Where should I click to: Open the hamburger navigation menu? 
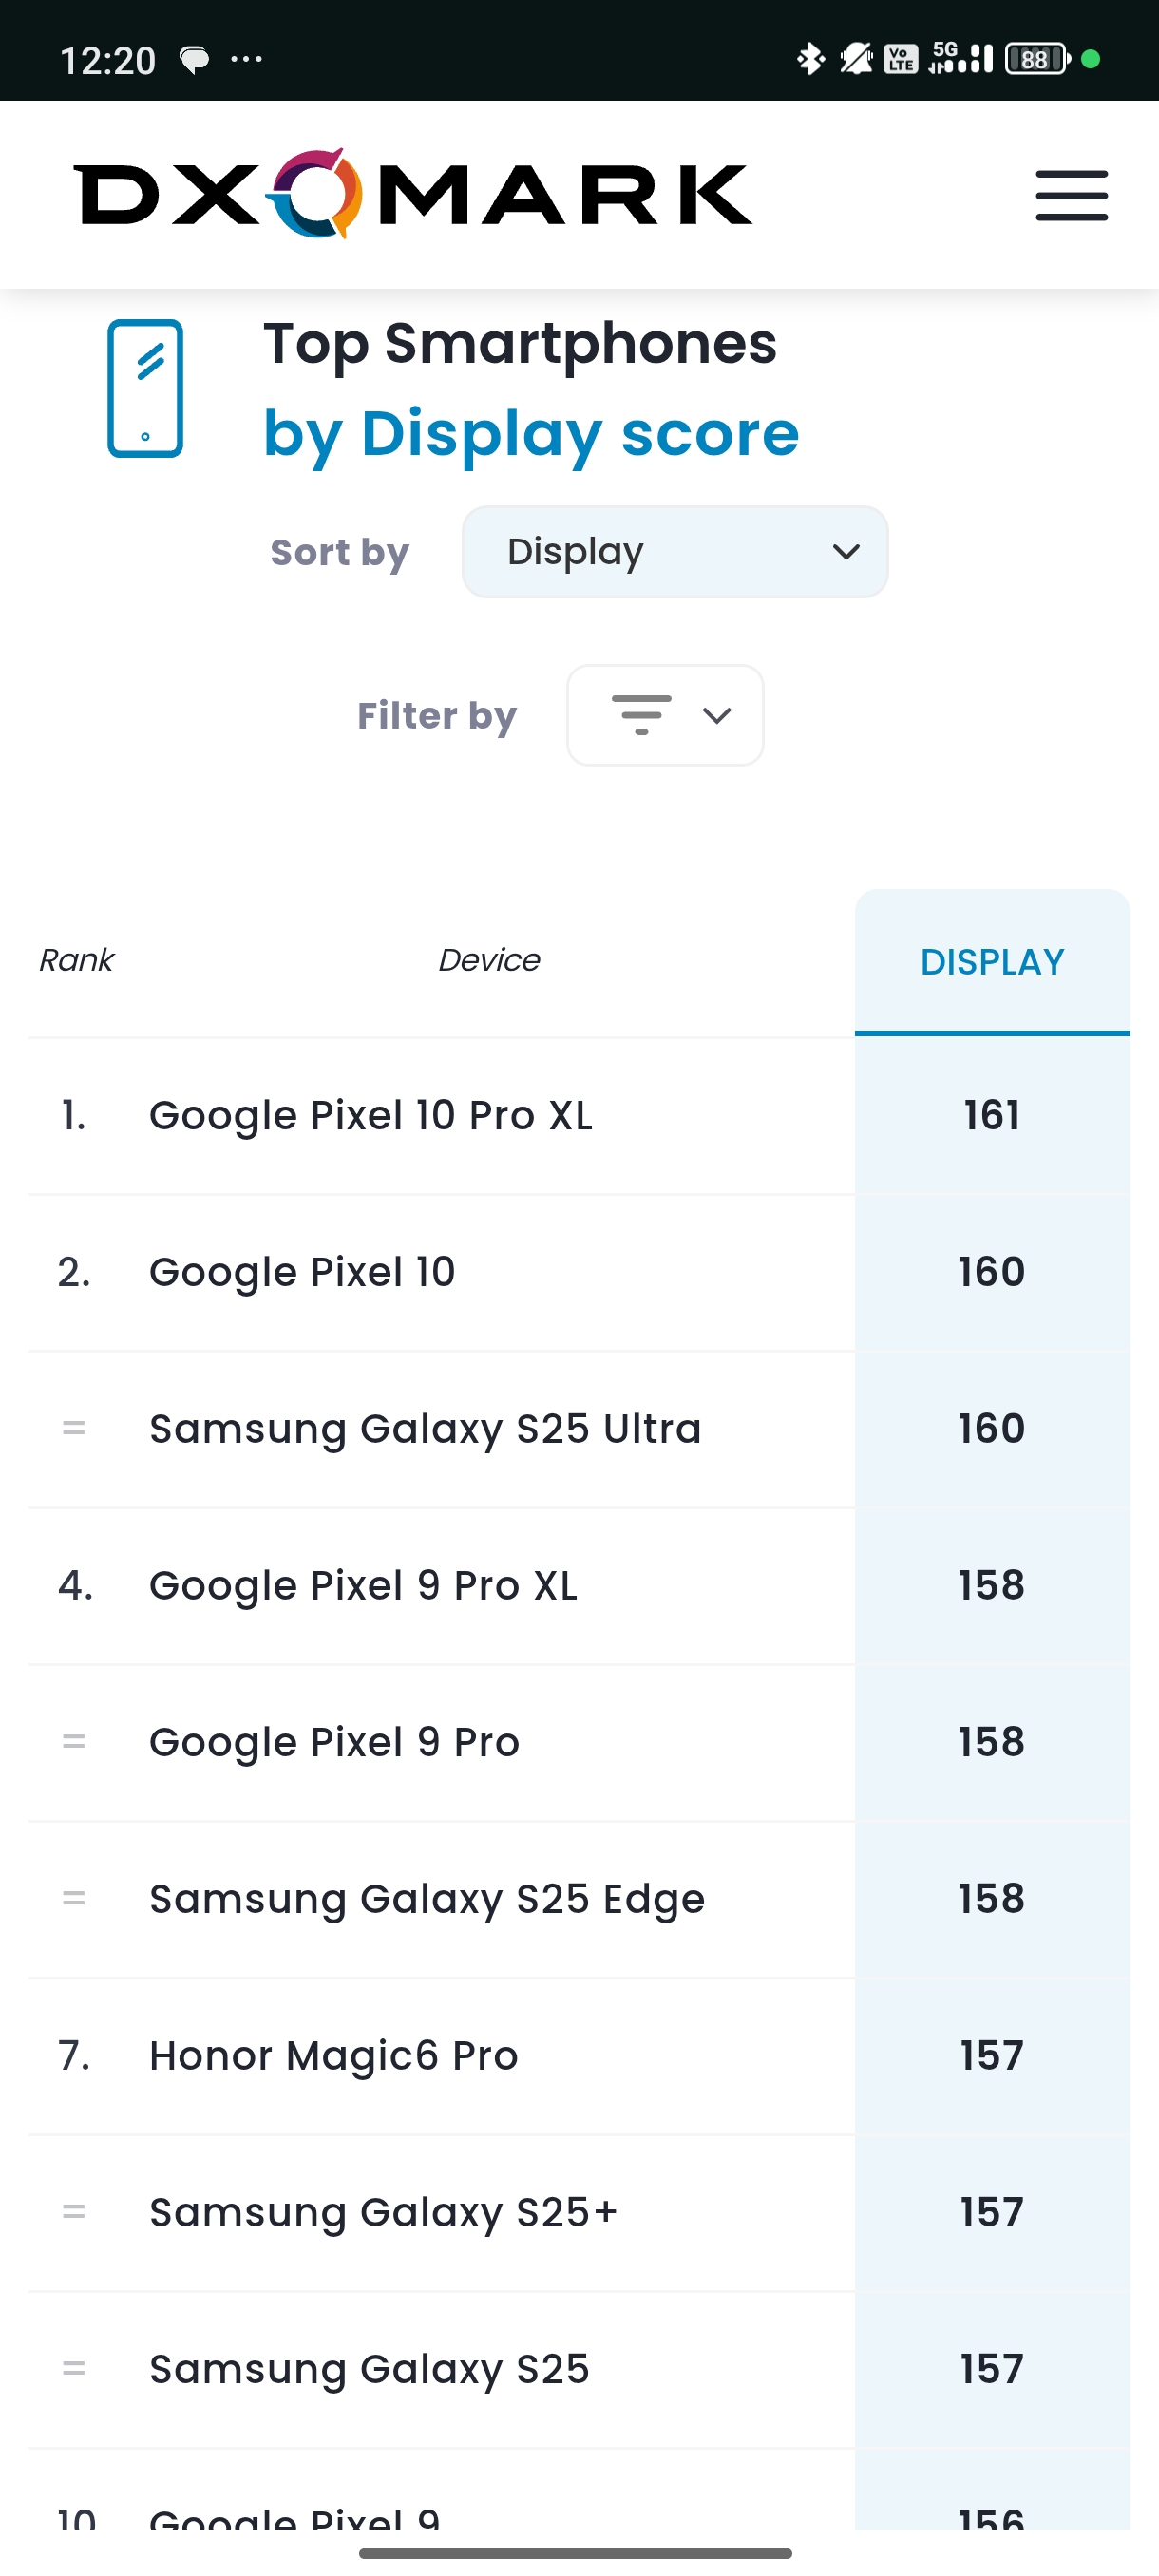click(1071, 195)
